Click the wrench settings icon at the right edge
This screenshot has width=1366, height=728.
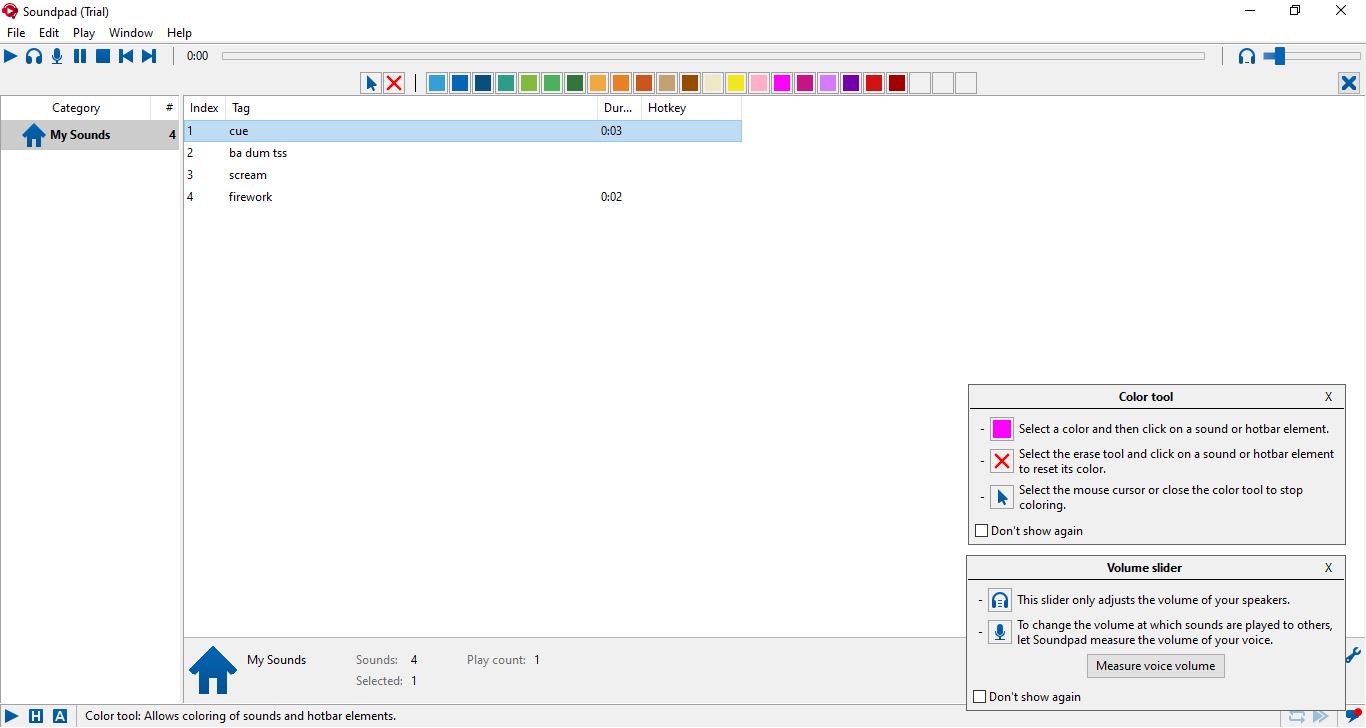tap(1354, 656)
